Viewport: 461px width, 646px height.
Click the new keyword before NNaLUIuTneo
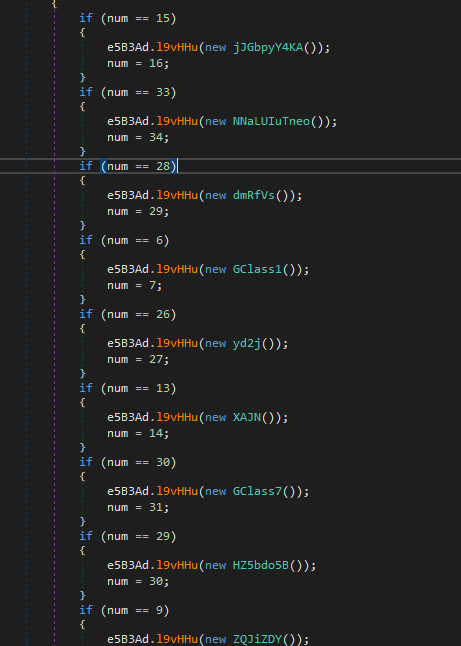click(x=215, y=122)
